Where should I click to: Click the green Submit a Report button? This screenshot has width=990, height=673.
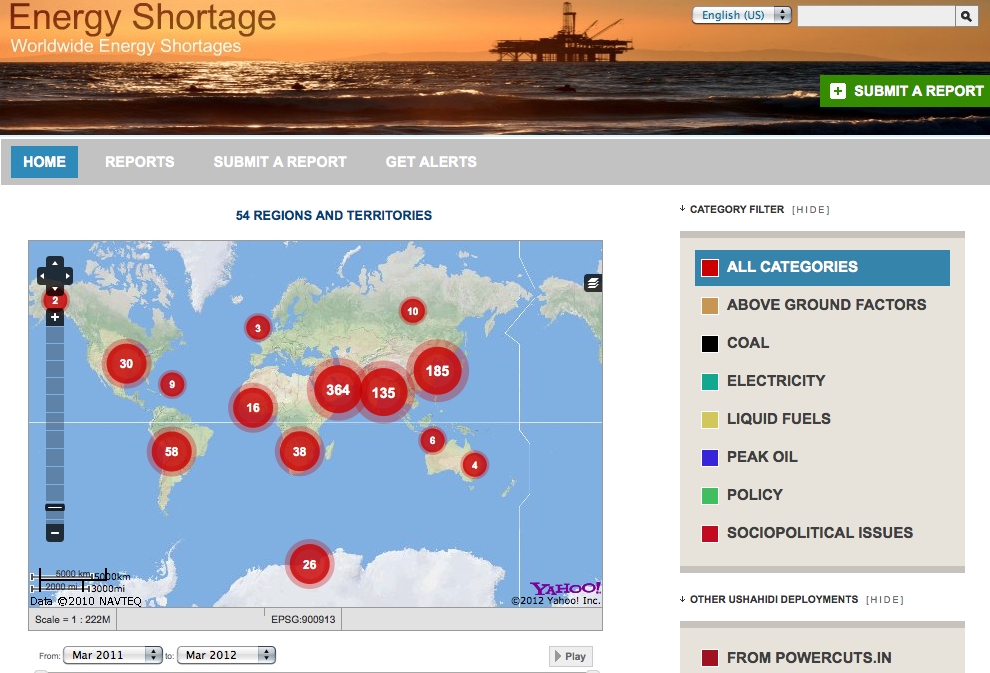click(905, 91)
